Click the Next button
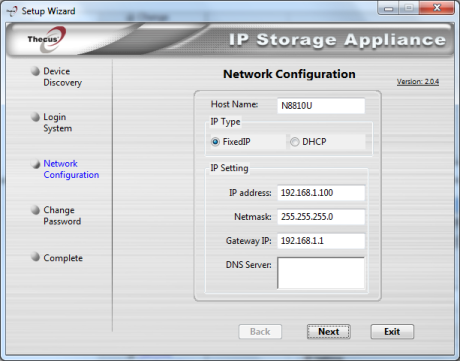This screenshot has height=361, width=460. coord(329,332)
